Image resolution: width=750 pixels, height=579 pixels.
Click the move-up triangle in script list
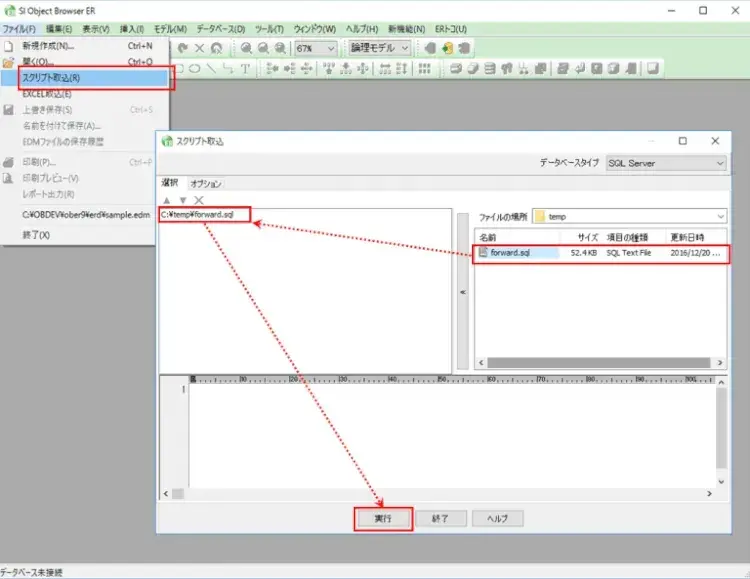166,200
